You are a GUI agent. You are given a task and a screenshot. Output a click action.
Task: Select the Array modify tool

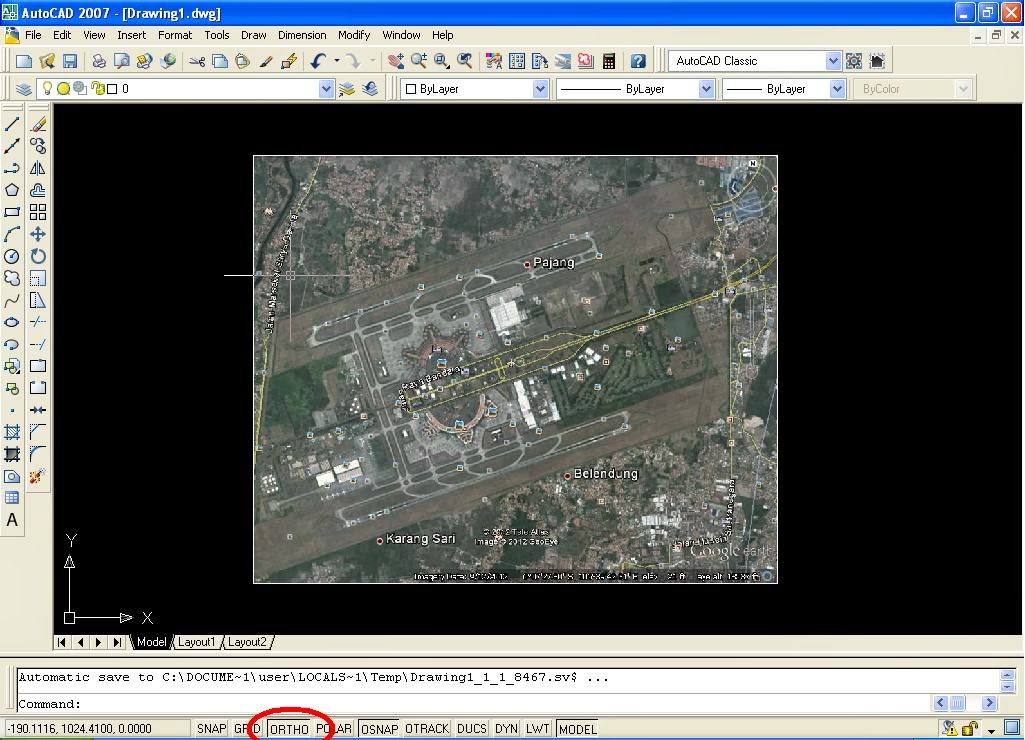tap(38, 212)
